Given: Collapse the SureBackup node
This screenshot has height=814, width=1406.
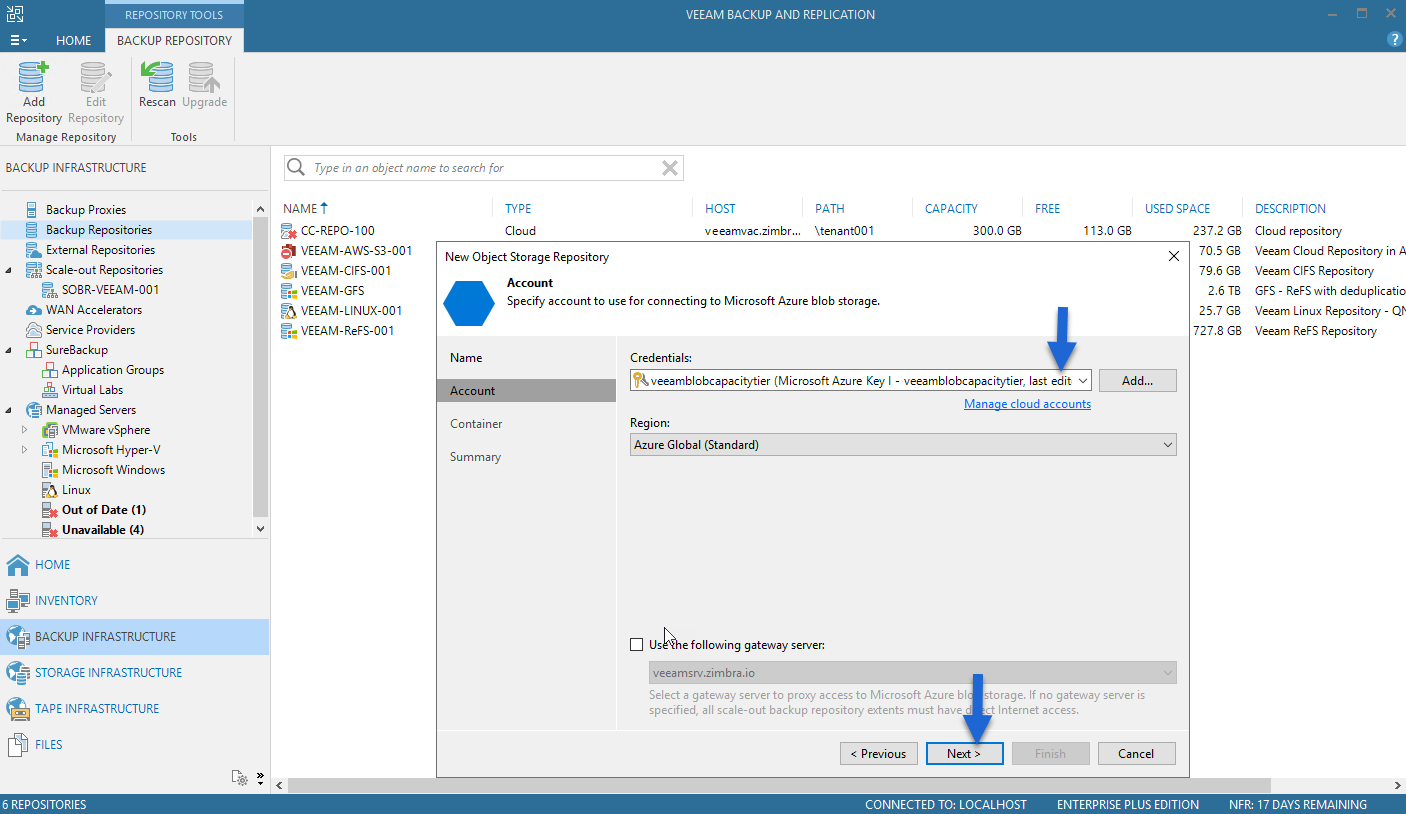Looking at the screenshot, I should 9,350.
